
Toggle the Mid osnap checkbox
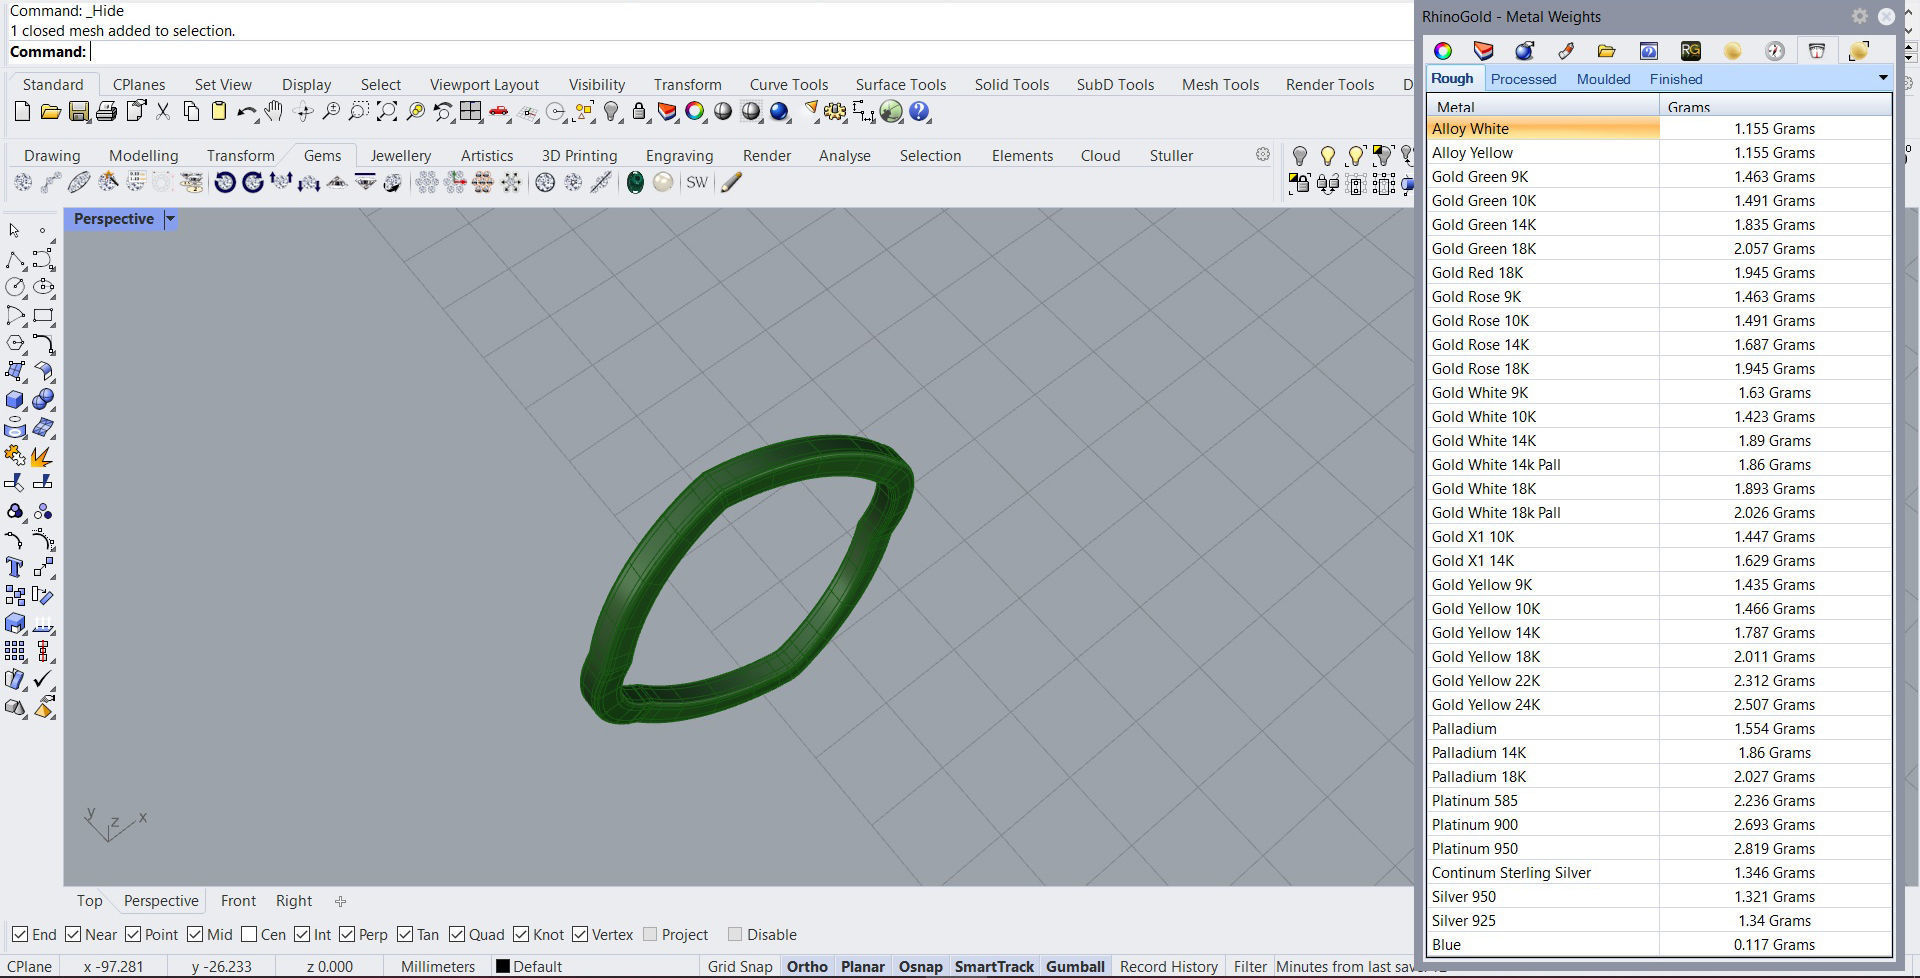[x=195, y=934]
